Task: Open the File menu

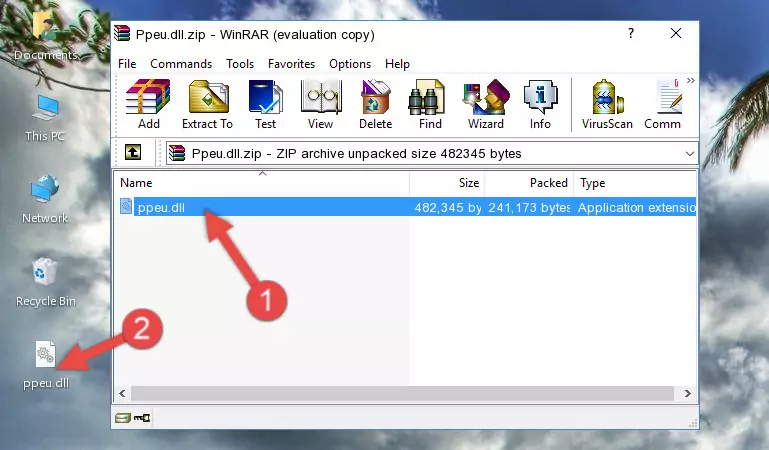Action: (127, 64)
